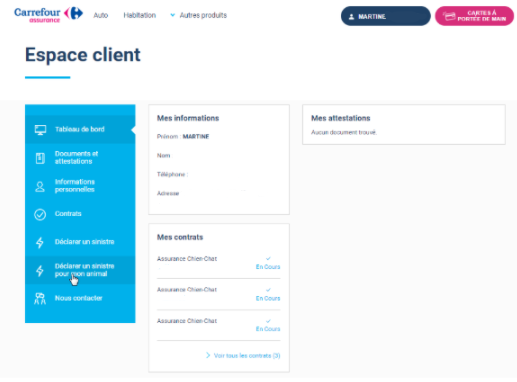517x382 pixels.
Task: Click the checkmark on the first Assurance Chien-Chat row
Action: click(268, 258)
